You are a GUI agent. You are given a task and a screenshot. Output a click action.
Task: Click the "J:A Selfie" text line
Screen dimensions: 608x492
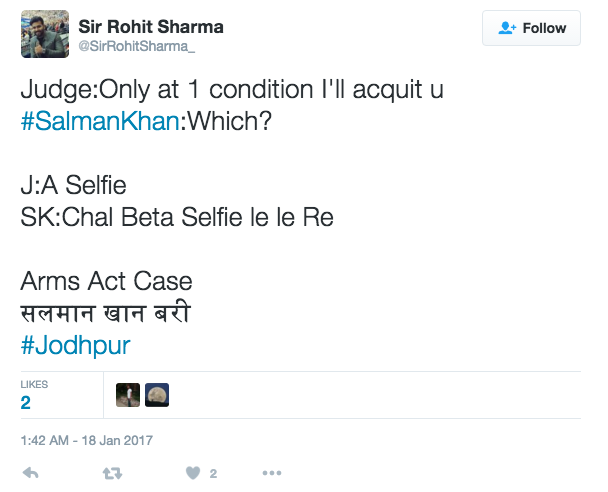pos(74,186)
